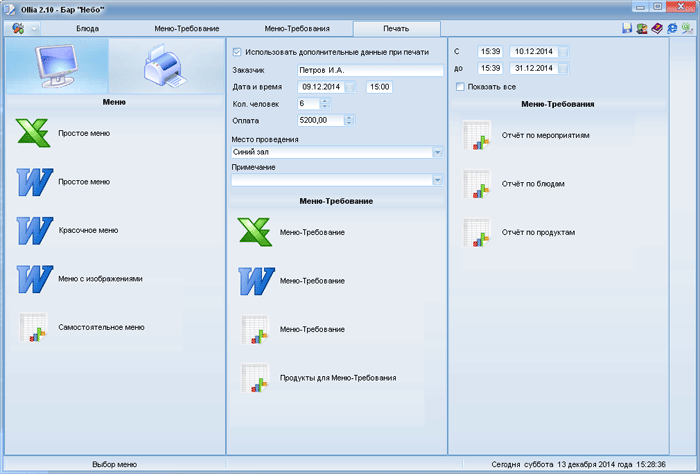Click the right Меню-Требования section header
700x474 pixels.
[x=558, y=104]
